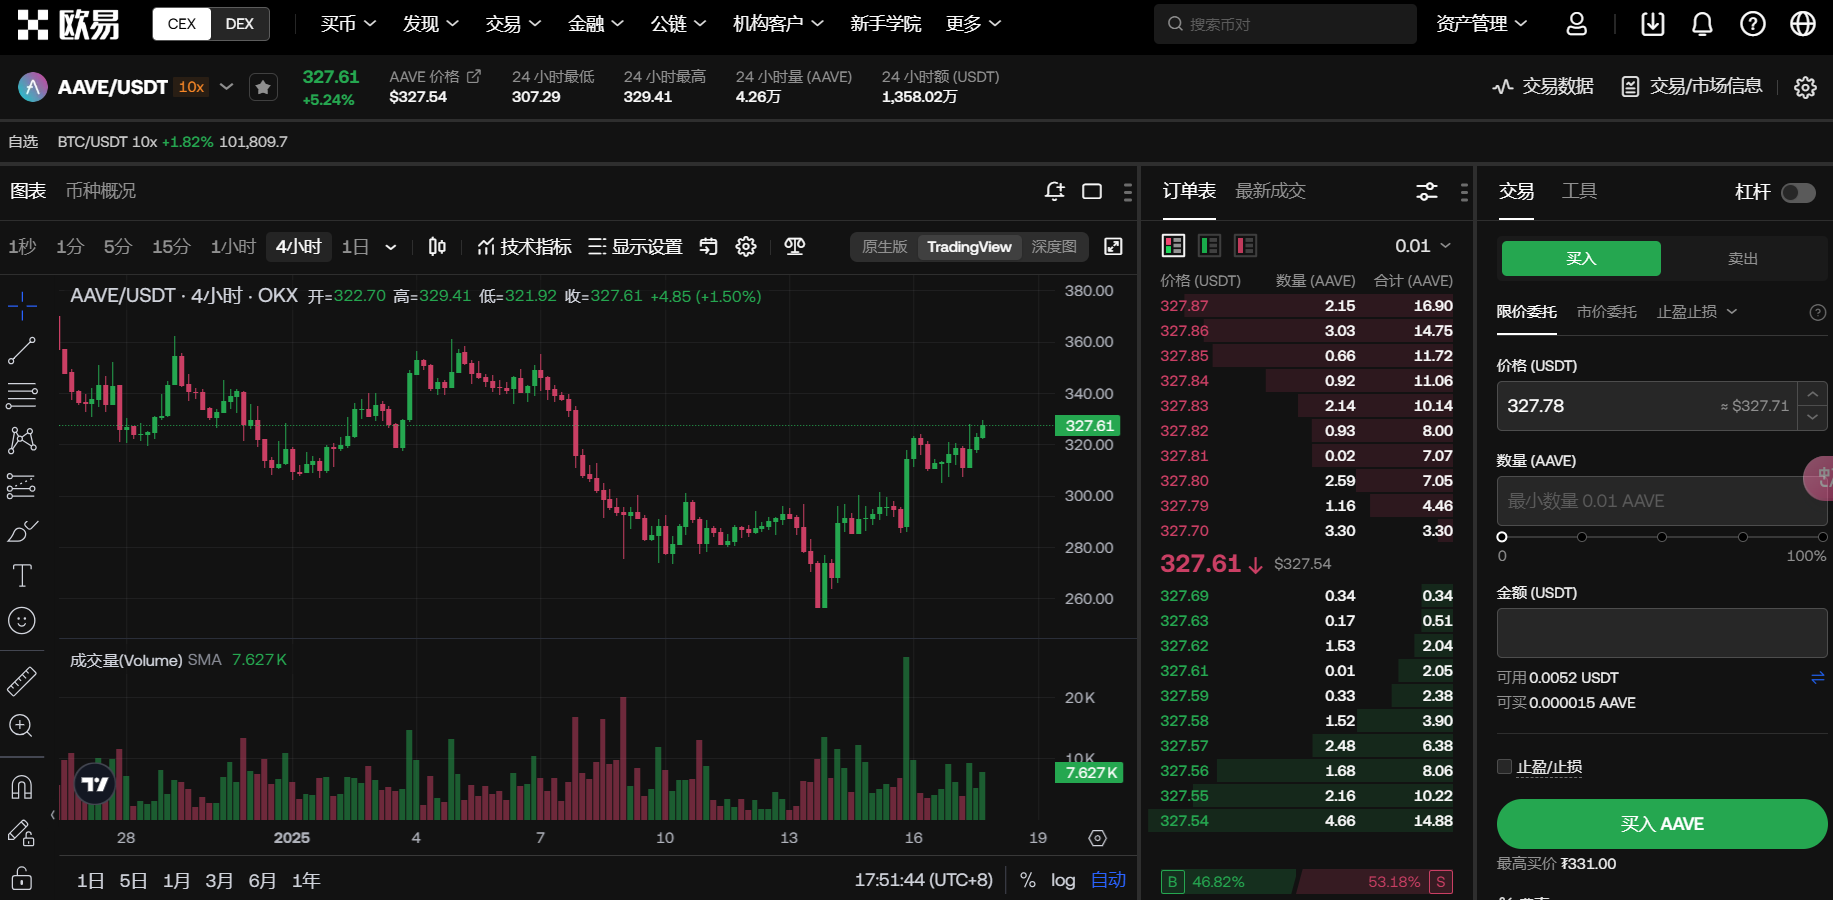The height and width of the screenshot is (900, 1833).
Task: Enable the 止盈/止损 checkbox
Action: pyautogui.click(x=1504, y=767)
